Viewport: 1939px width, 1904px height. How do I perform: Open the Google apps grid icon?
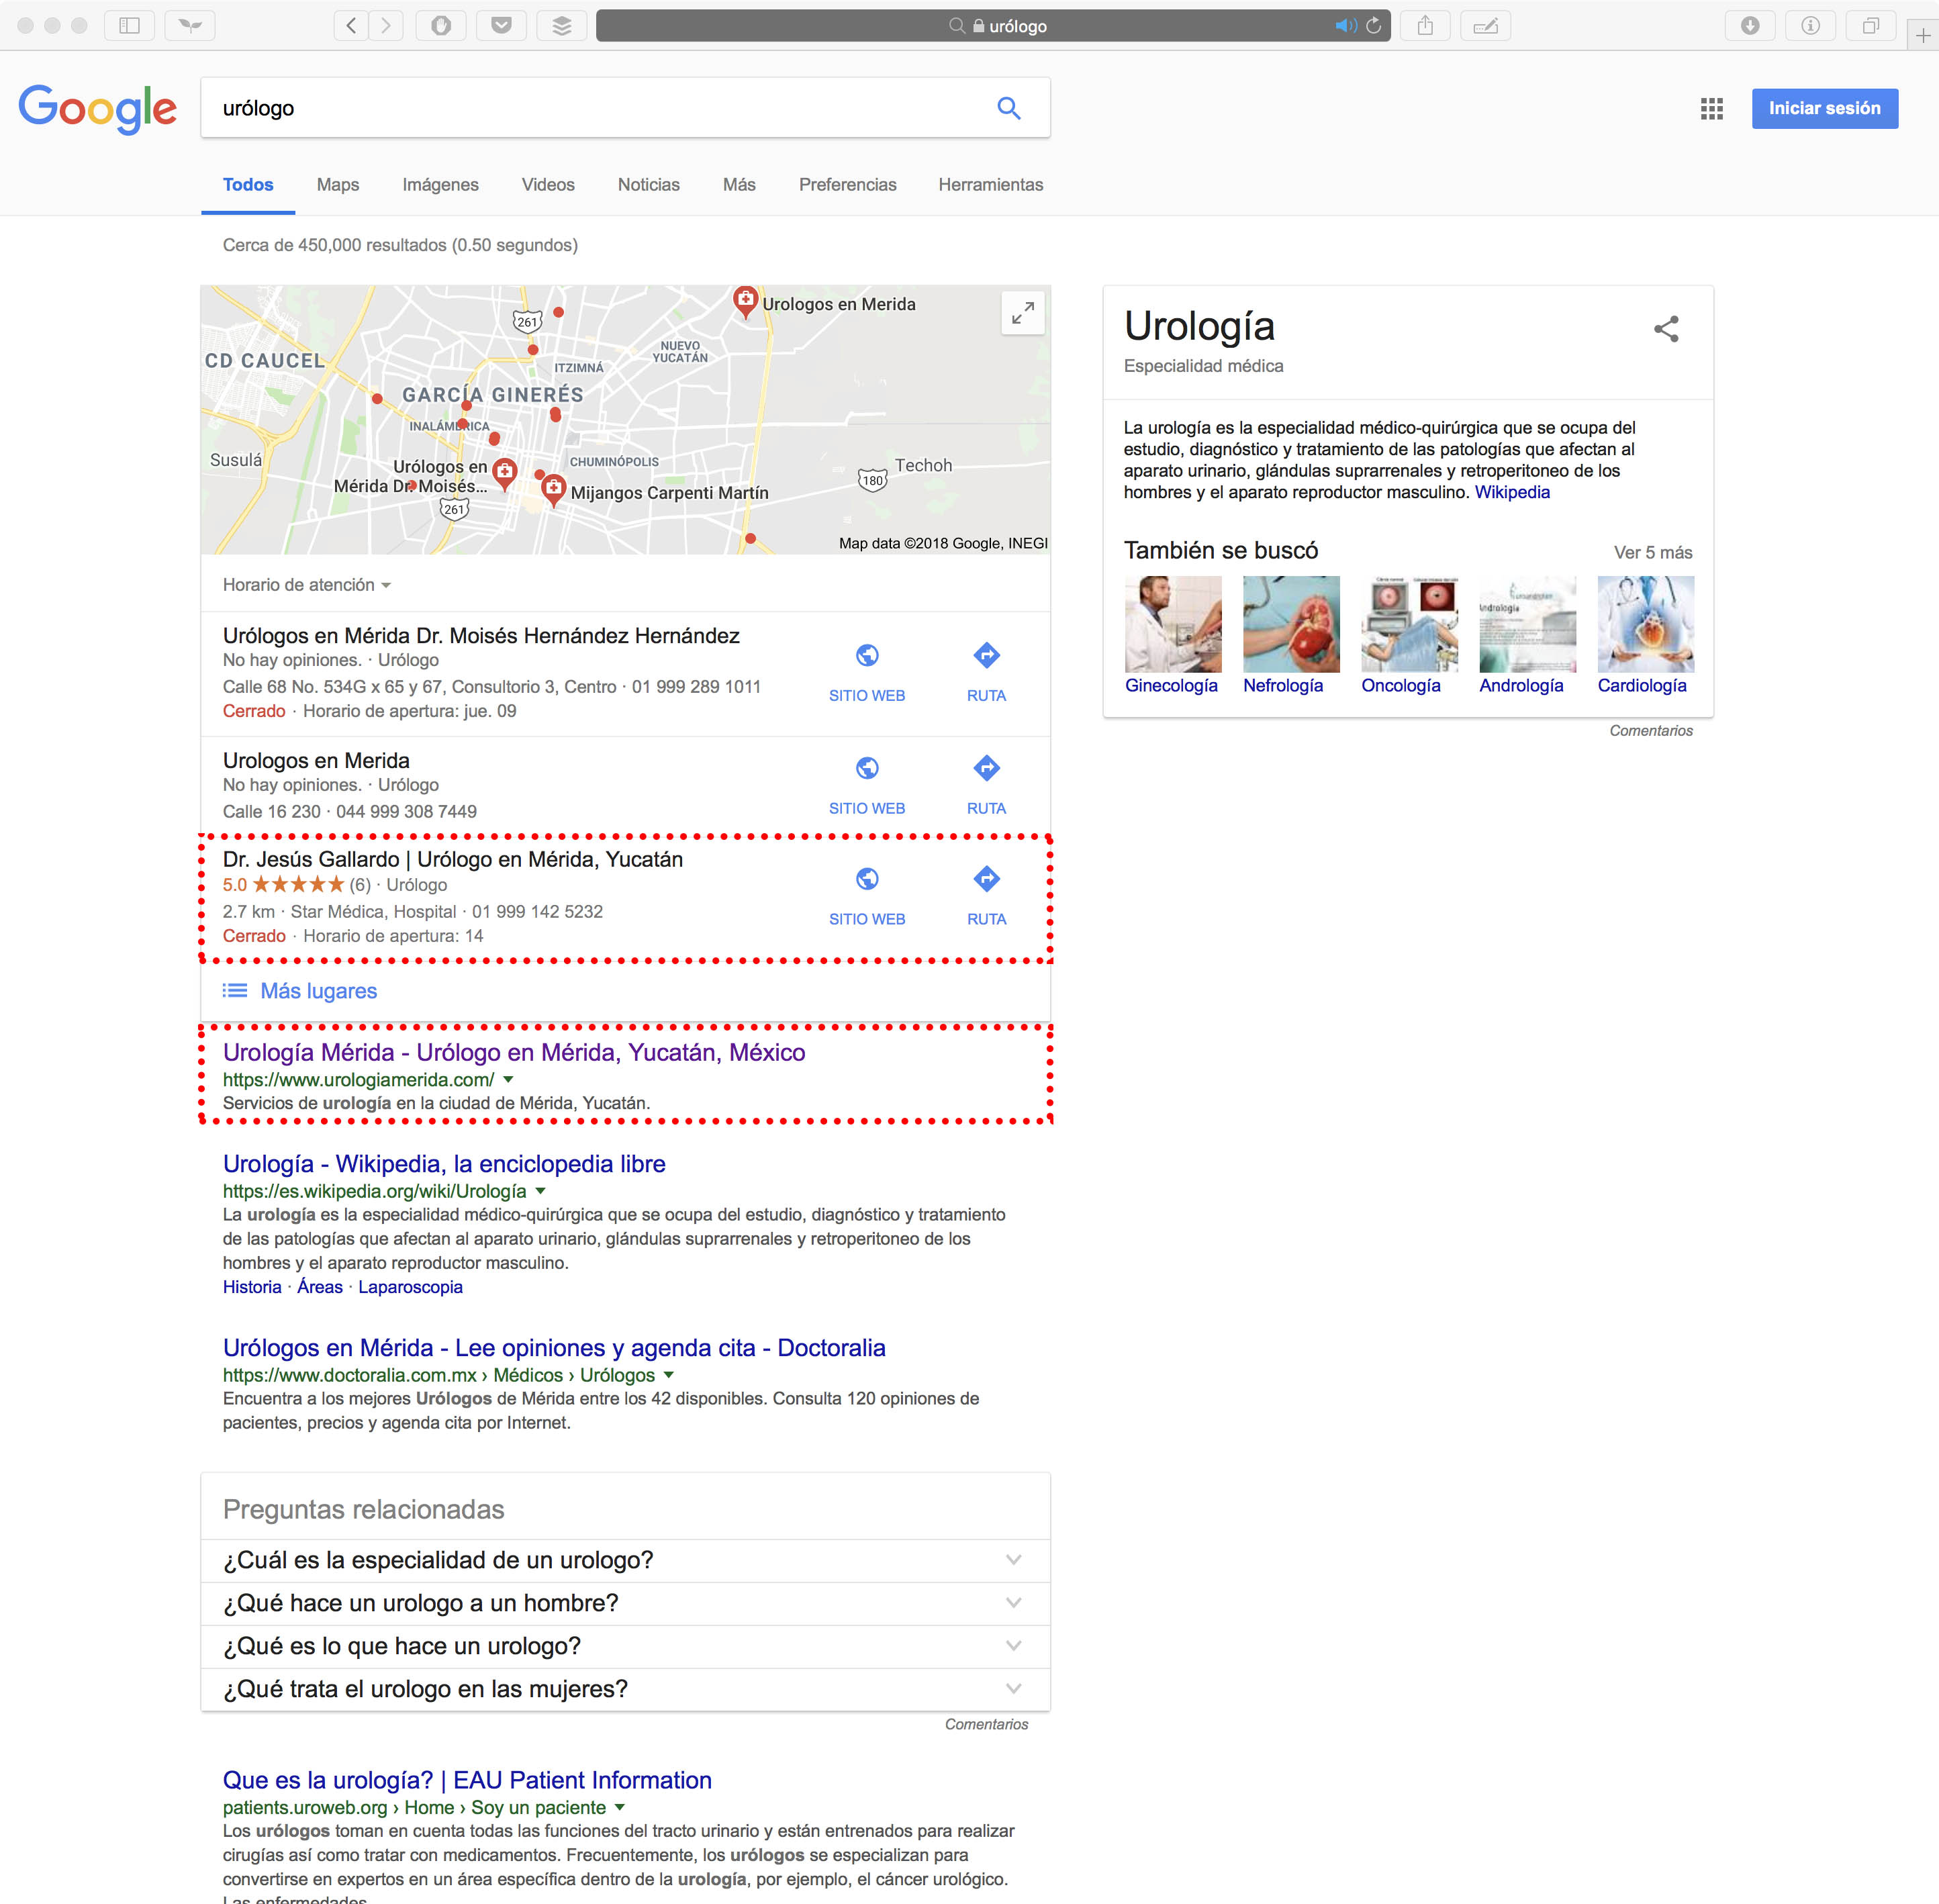pyautogui.click(x=1712, y=109)
